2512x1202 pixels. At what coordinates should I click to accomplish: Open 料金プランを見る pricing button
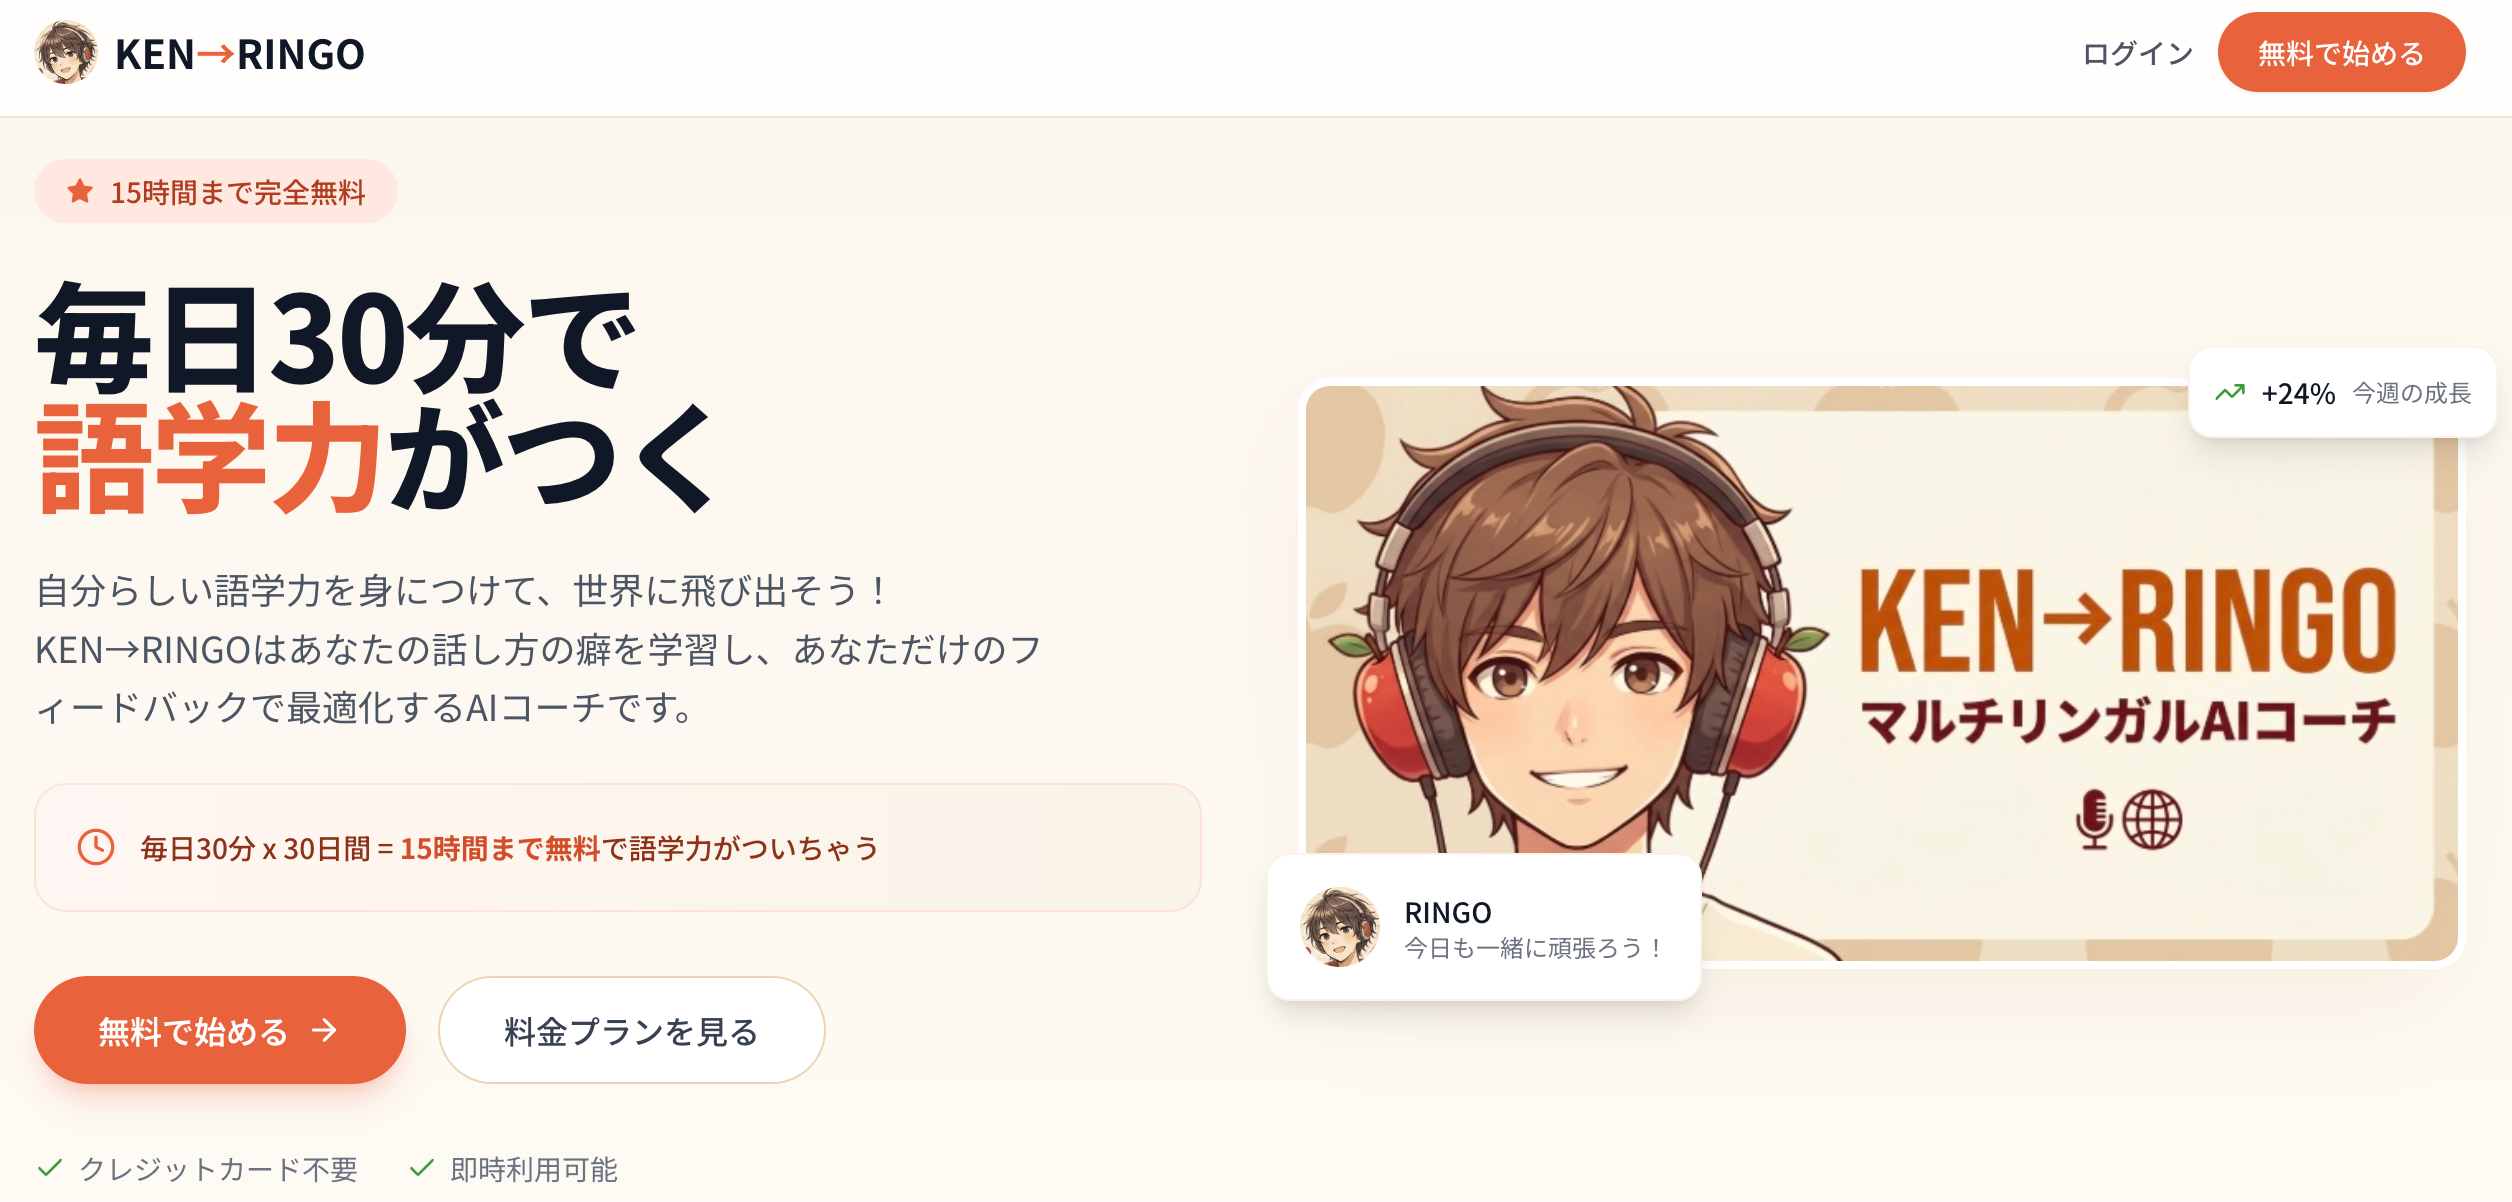[632, 1030]
